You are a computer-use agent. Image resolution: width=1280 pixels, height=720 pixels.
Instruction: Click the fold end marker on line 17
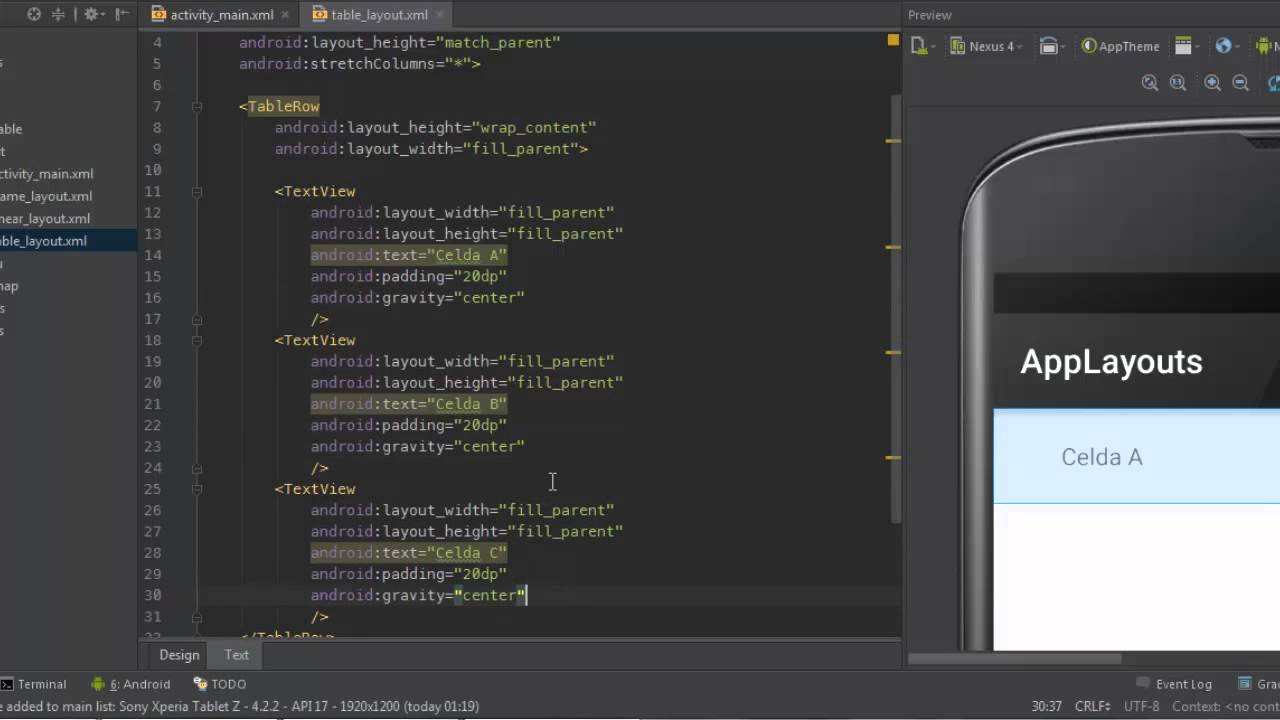point(197,319)
